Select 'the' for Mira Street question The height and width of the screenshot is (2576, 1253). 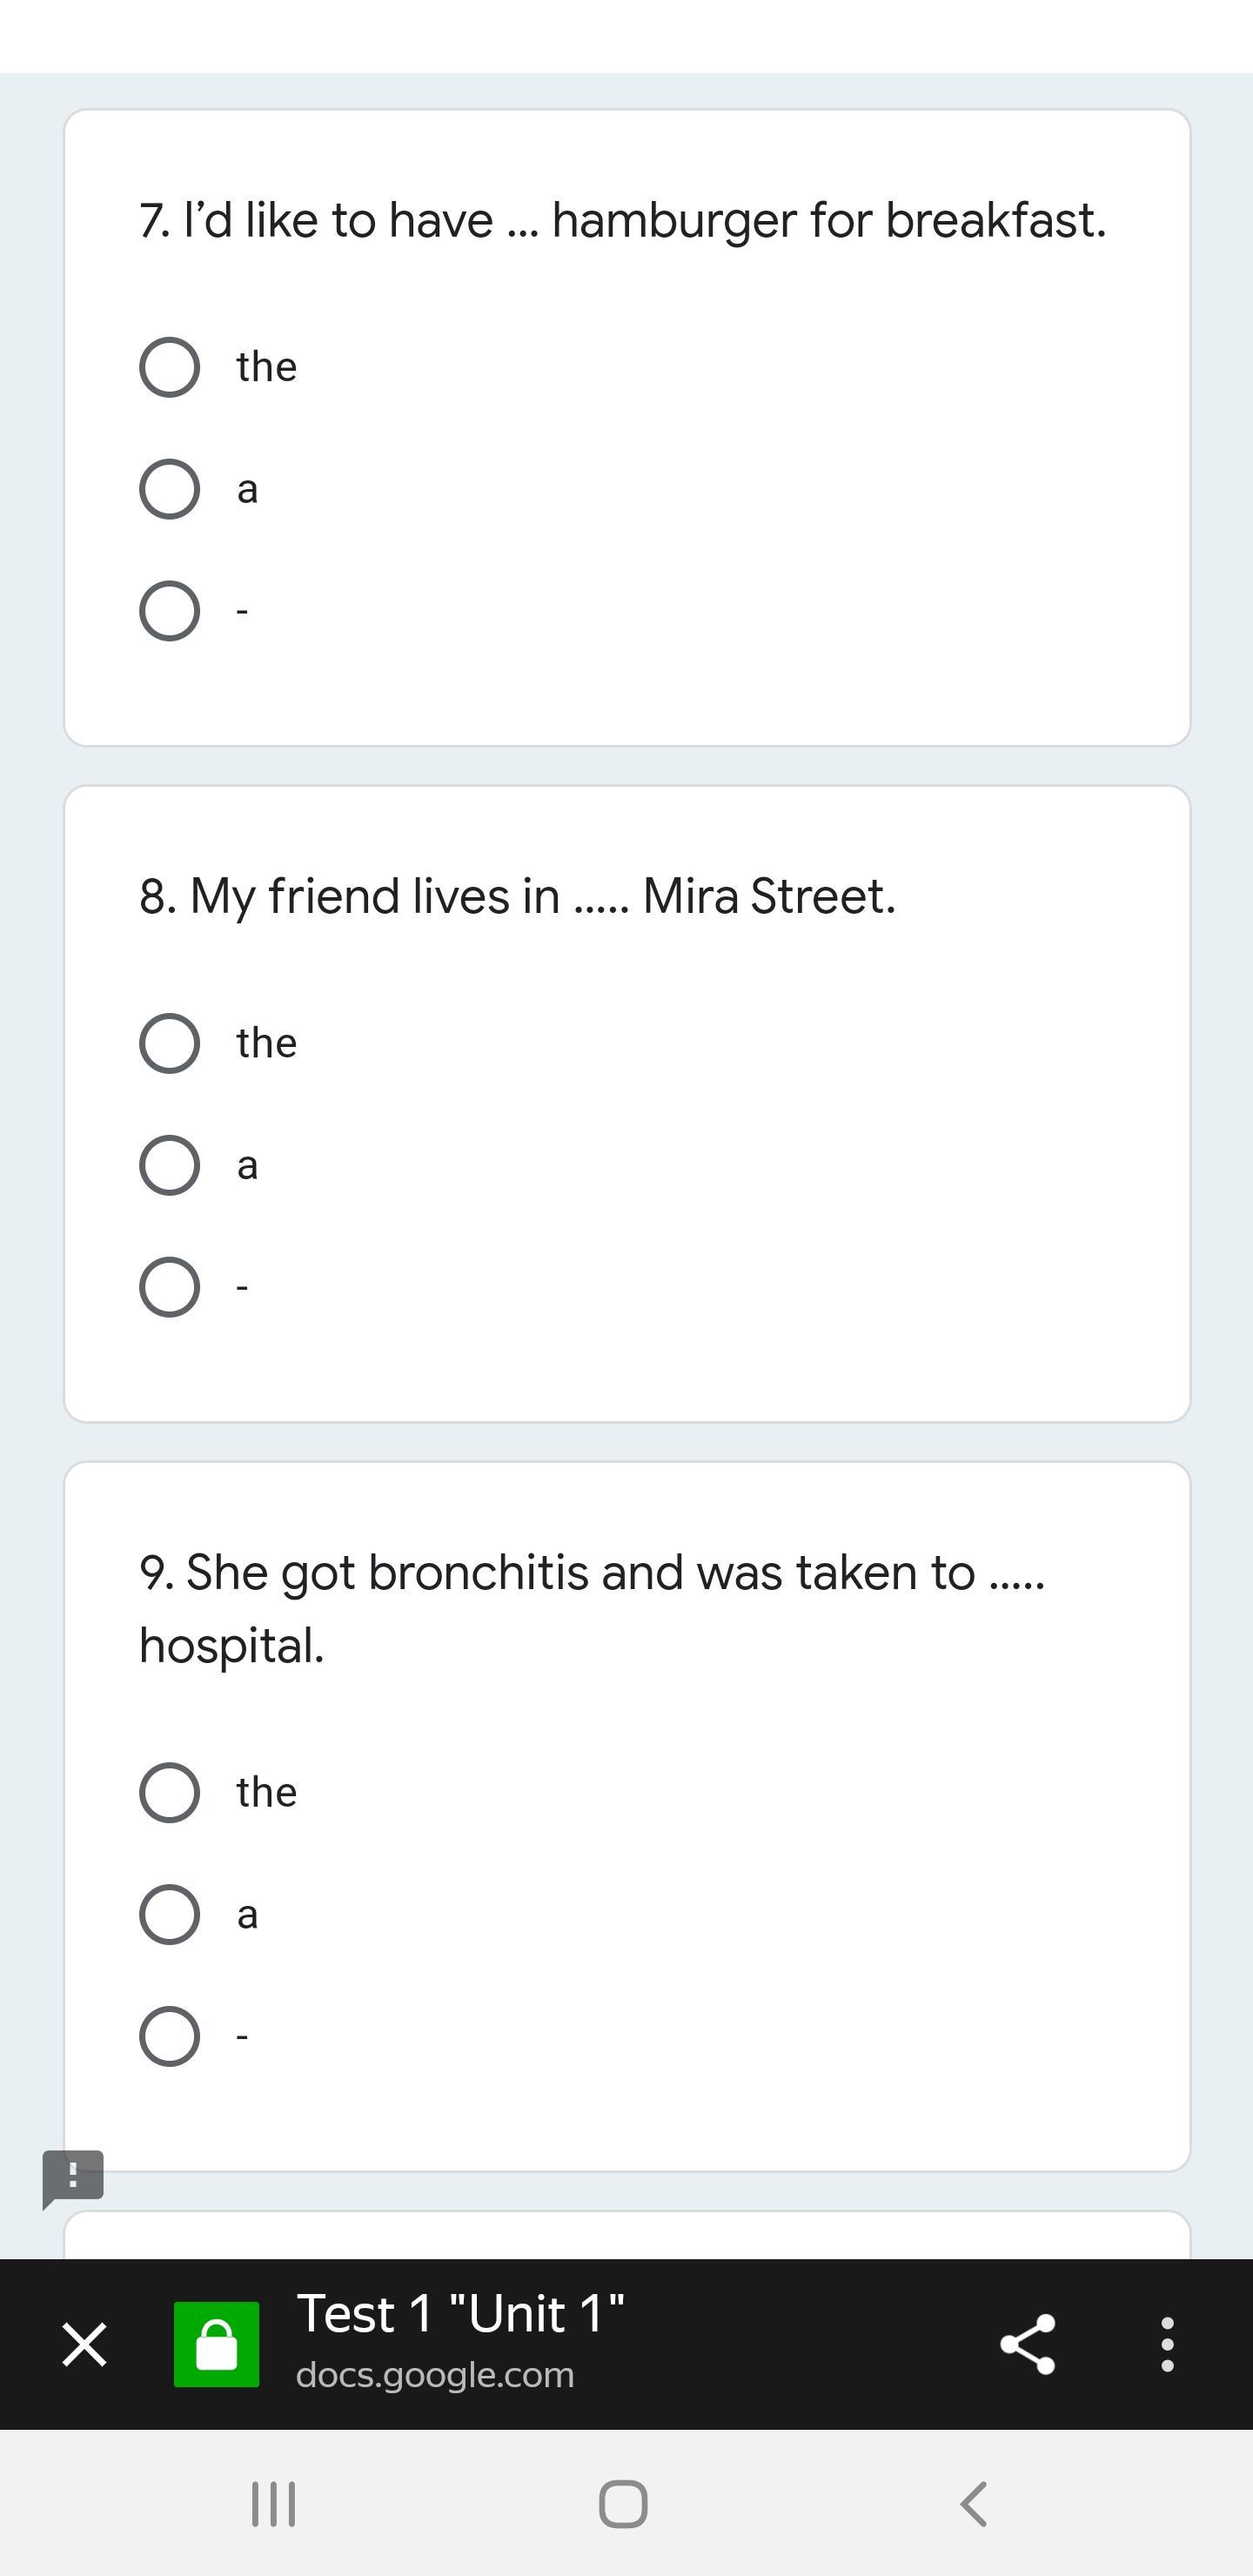[x=169, y=1043]
